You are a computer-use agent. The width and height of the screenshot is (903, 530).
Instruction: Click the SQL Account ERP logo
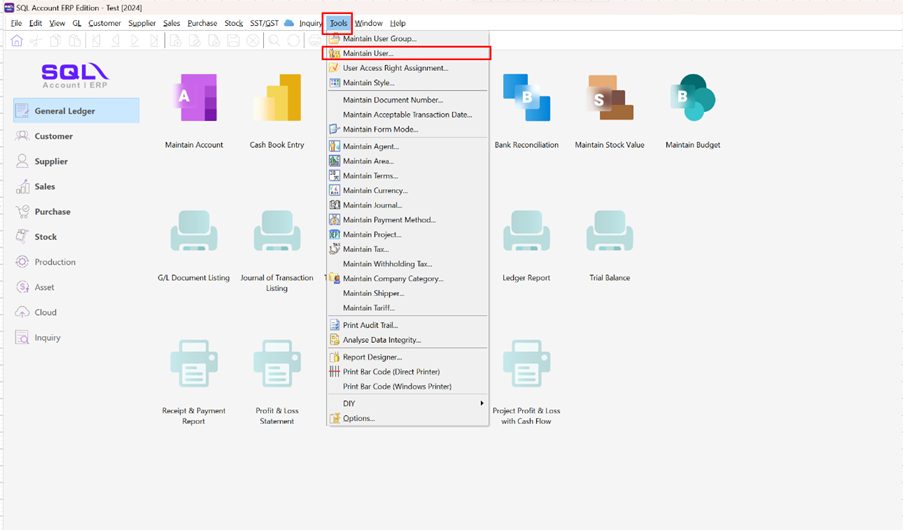tap(75, 74)
